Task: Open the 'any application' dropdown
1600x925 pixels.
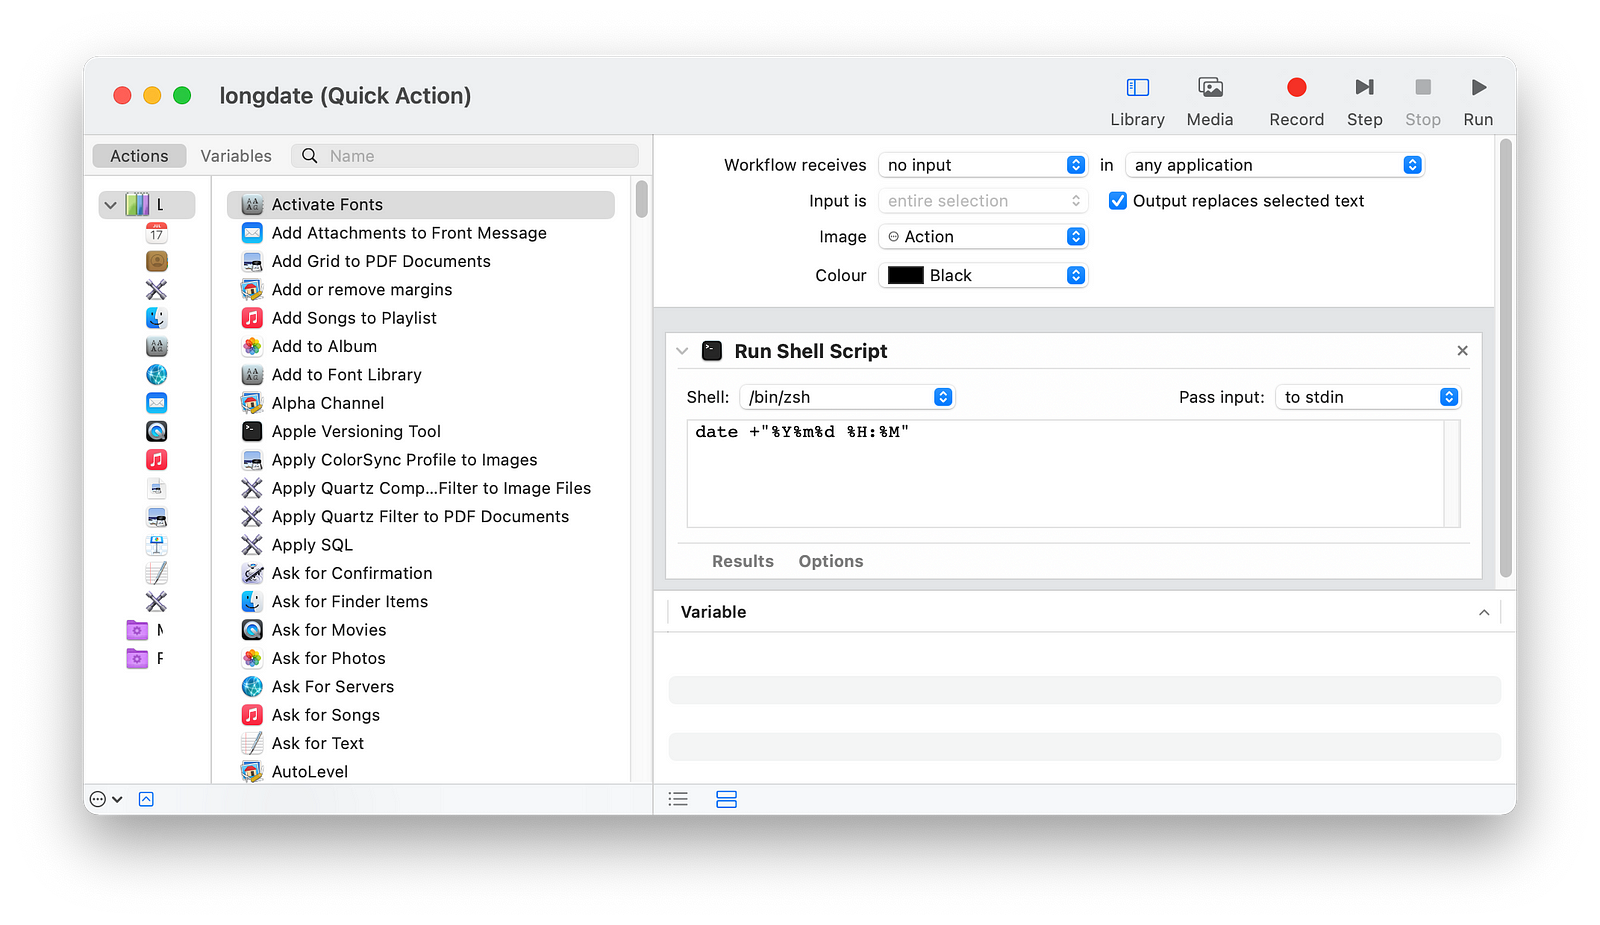Action: click(x=1274, y=165)
